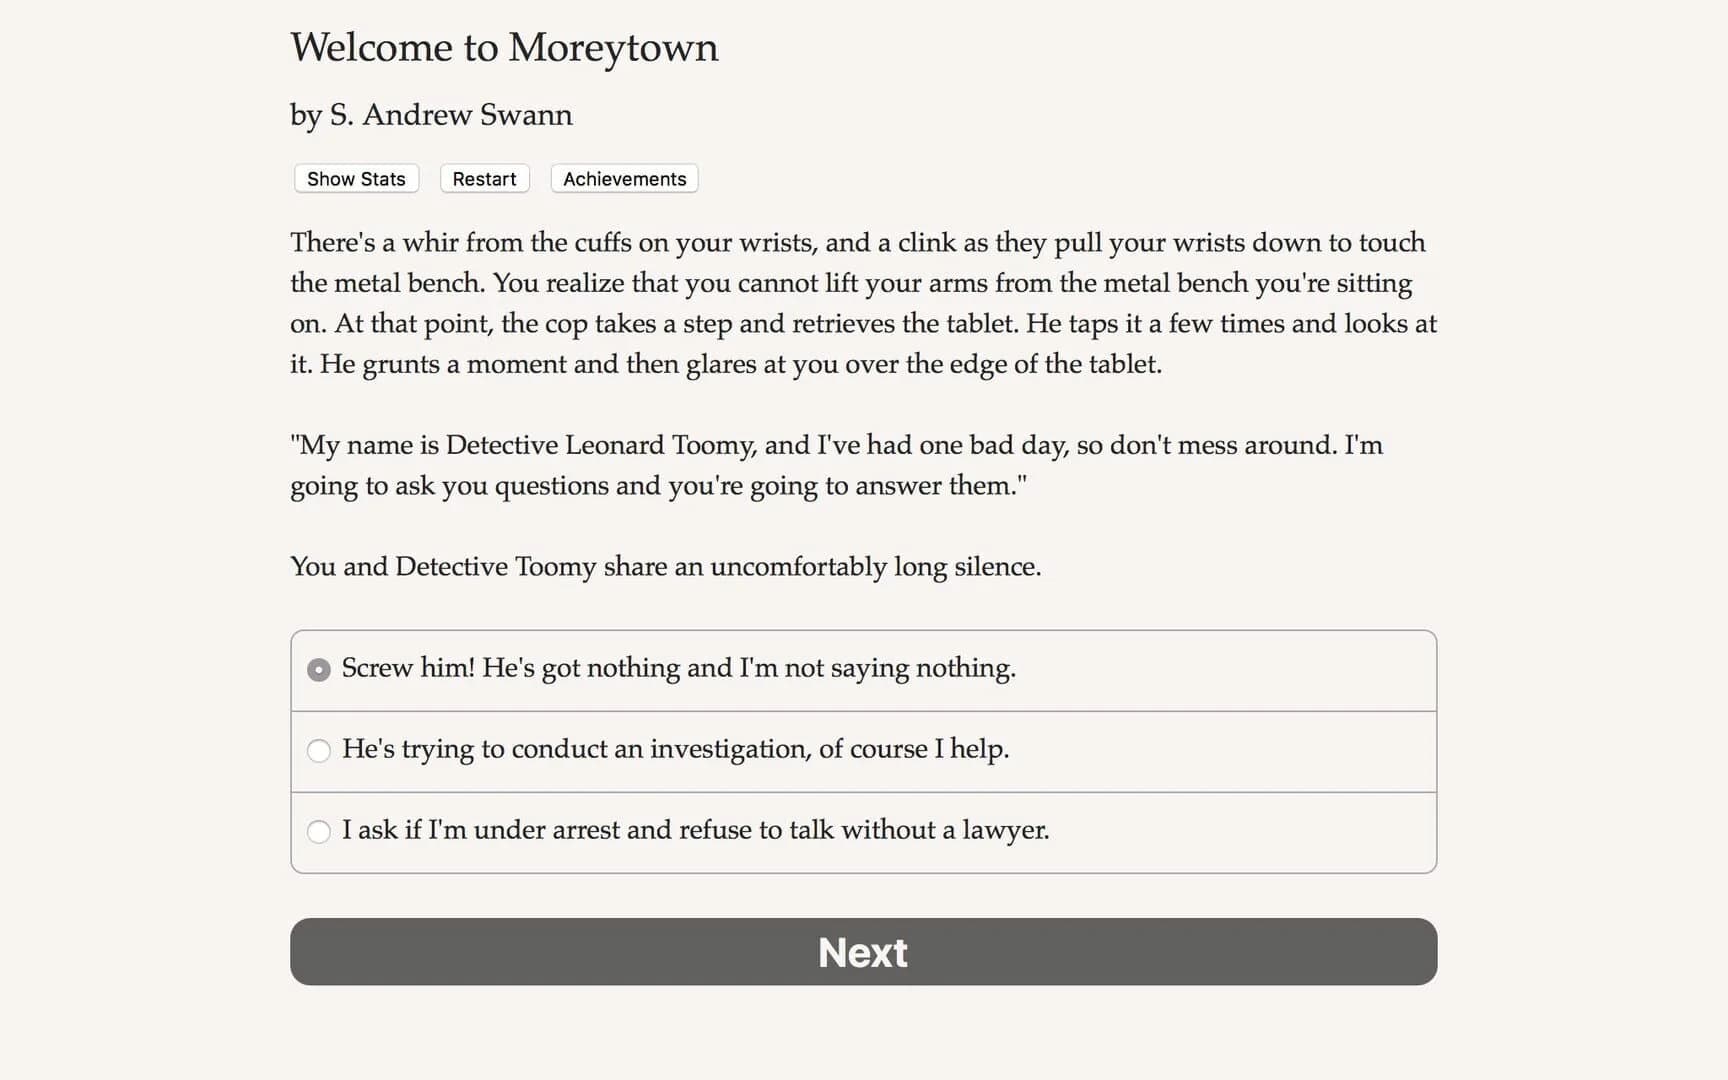Click the first choice's answer text
The height and width of the screenshot is (1080, 1728).
click(679, 669)
